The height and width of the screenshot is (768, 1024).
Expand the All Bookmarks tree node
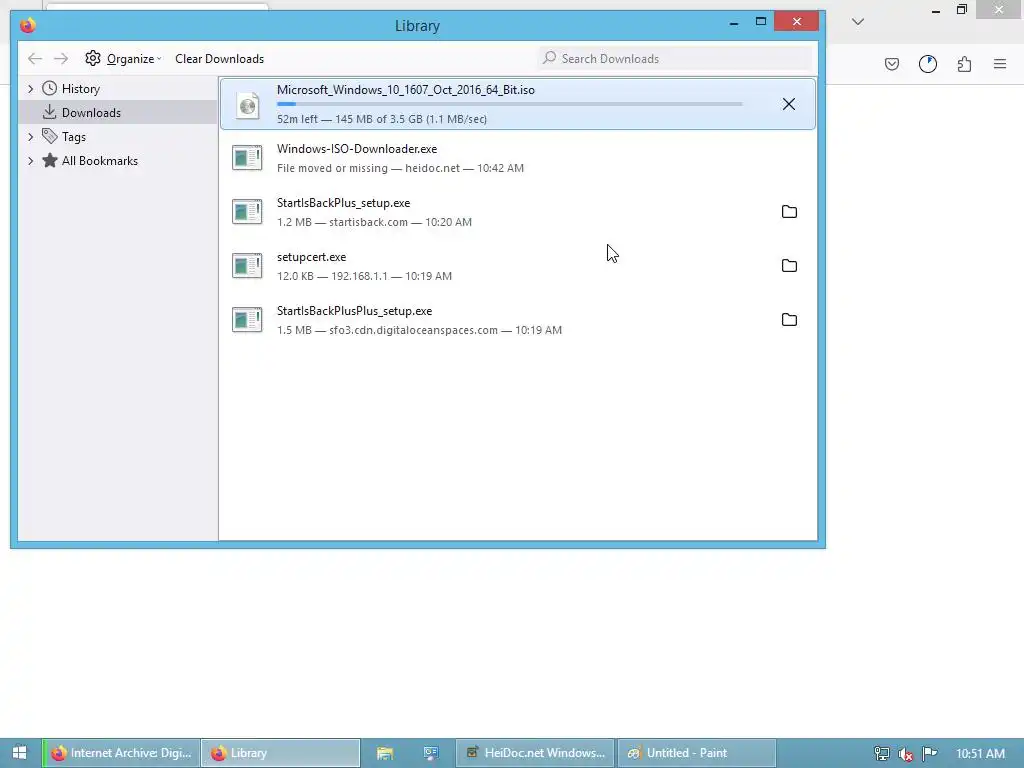30,161
